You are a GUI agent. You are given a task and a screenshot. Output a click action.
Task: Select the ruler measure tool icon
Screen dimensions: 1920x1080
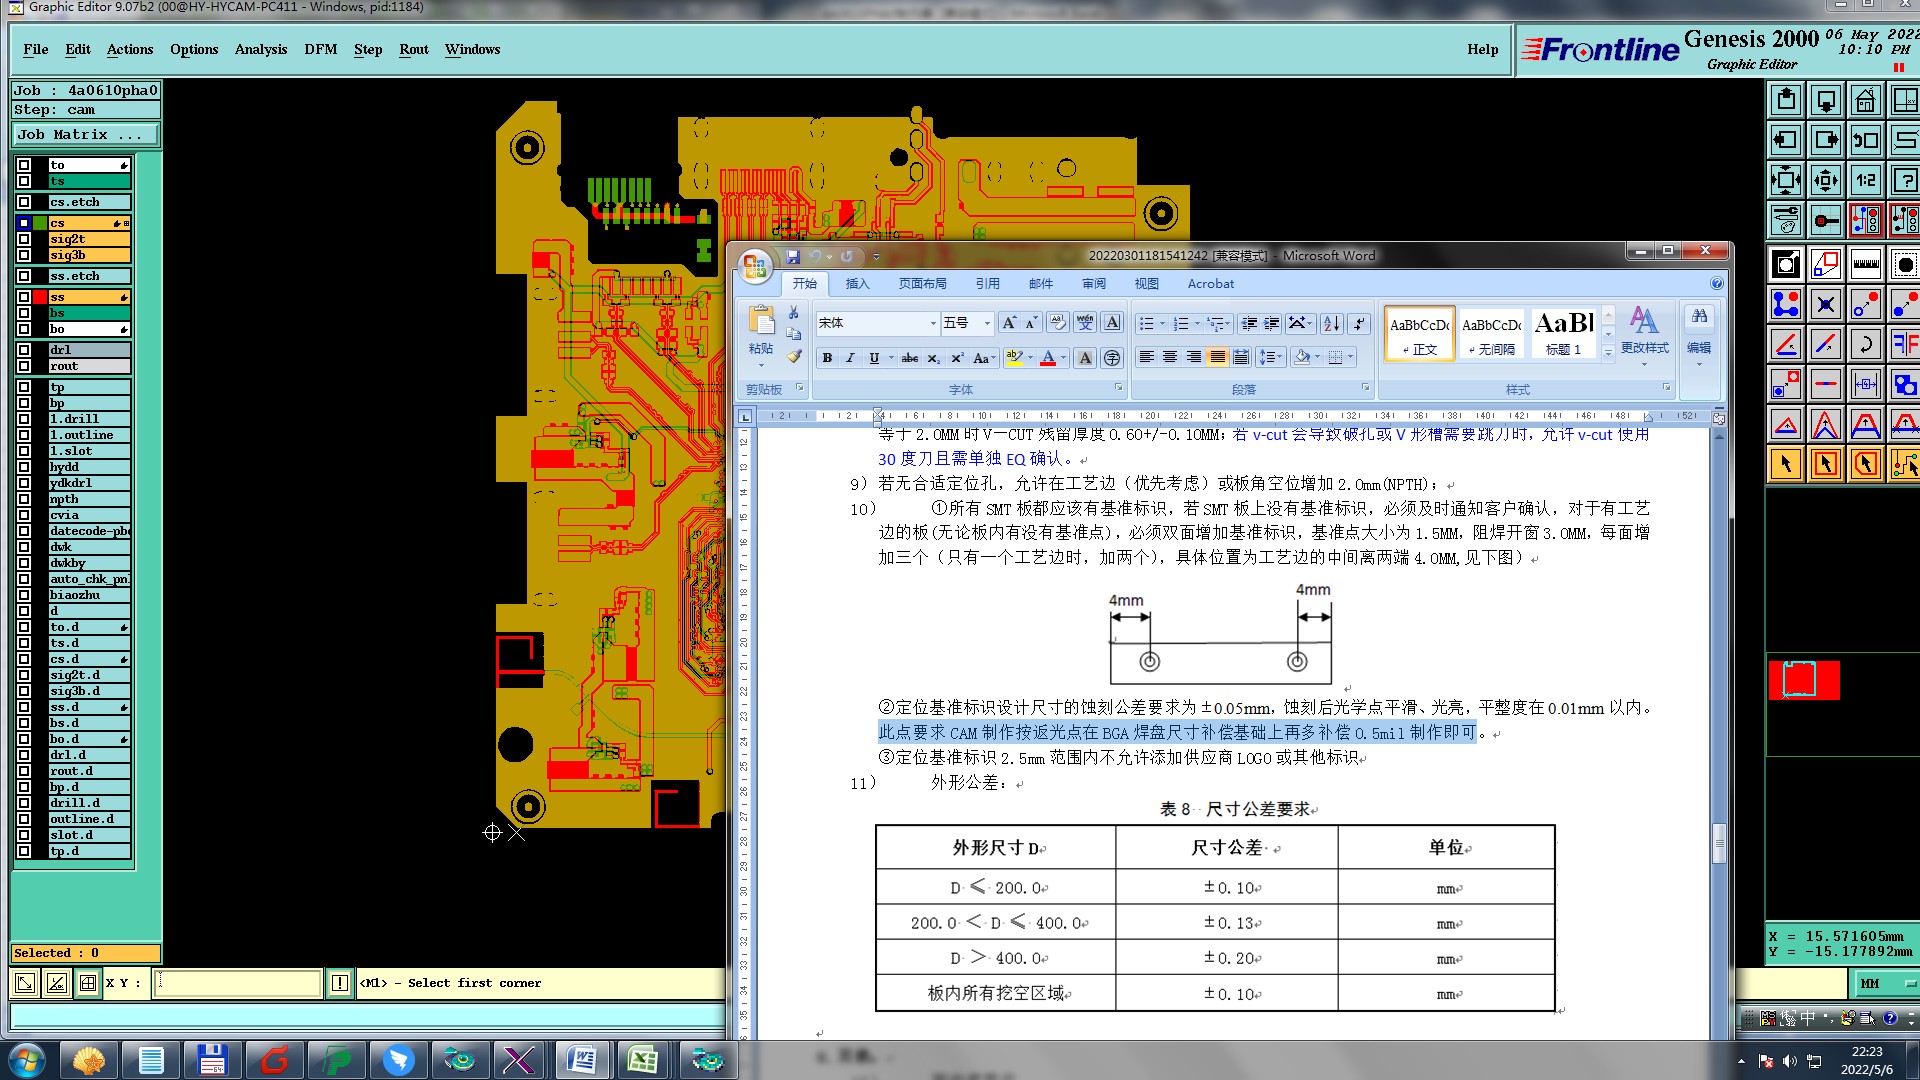1865,264
